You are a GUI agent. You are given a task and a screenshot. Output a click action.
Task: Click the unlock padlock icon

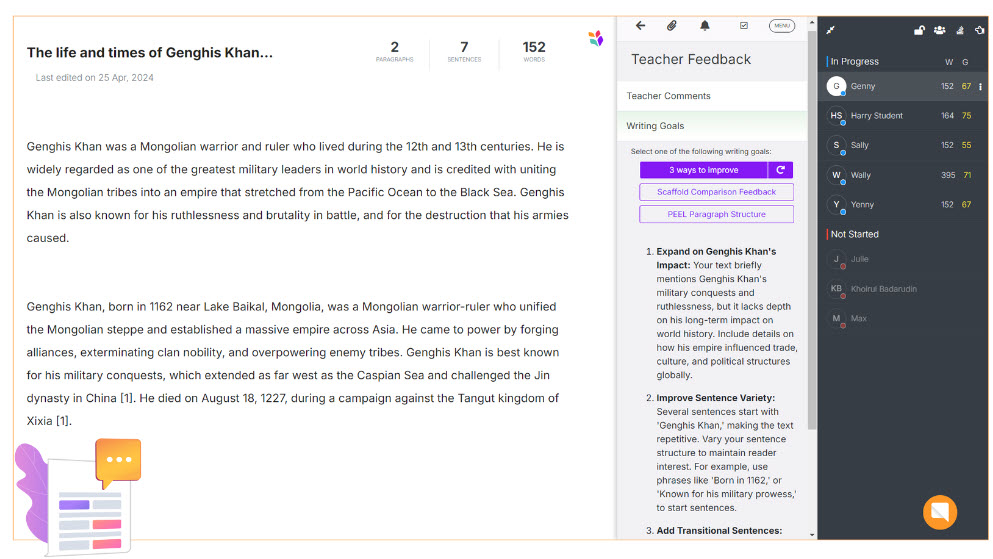click(919, 30)
